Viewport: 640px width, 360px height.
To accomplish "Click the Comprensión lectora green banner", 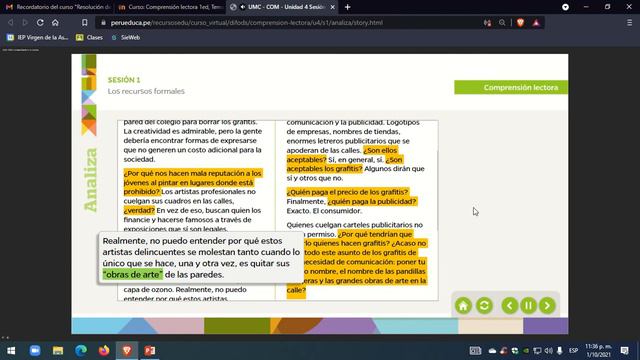I will (x=511, y=87).
